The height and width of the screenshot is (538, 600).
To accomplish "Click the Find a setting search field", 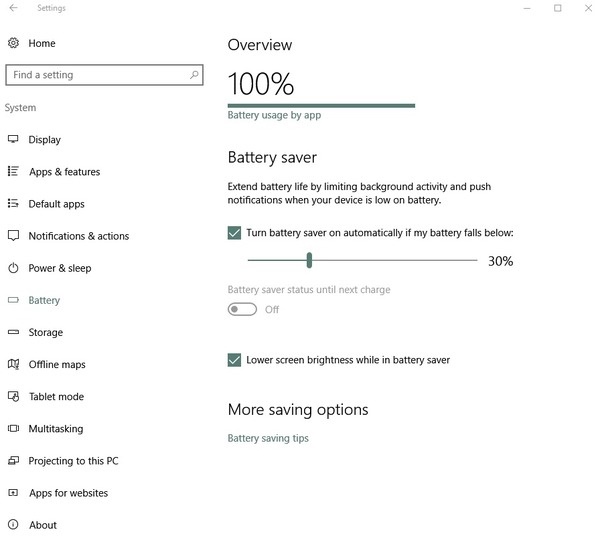I will click(104, 75).
